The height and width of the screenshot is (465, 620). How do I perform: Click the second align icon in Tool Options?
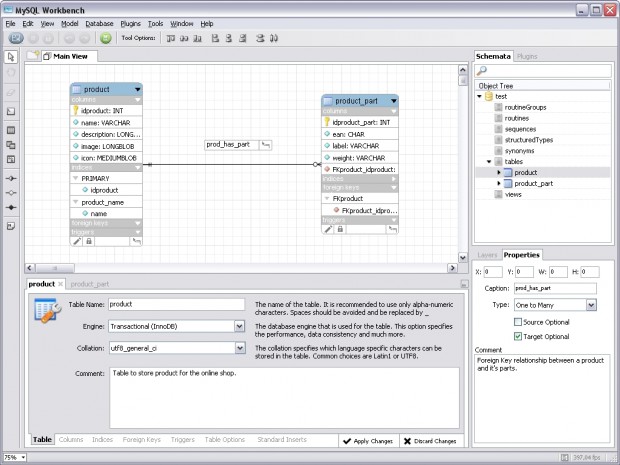[x=184, y=38]
